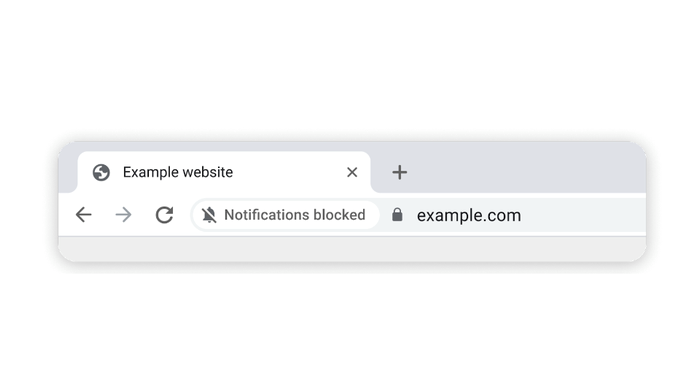Click the globe favicon on the tab
686x371 pixels.
pos(101,172)
